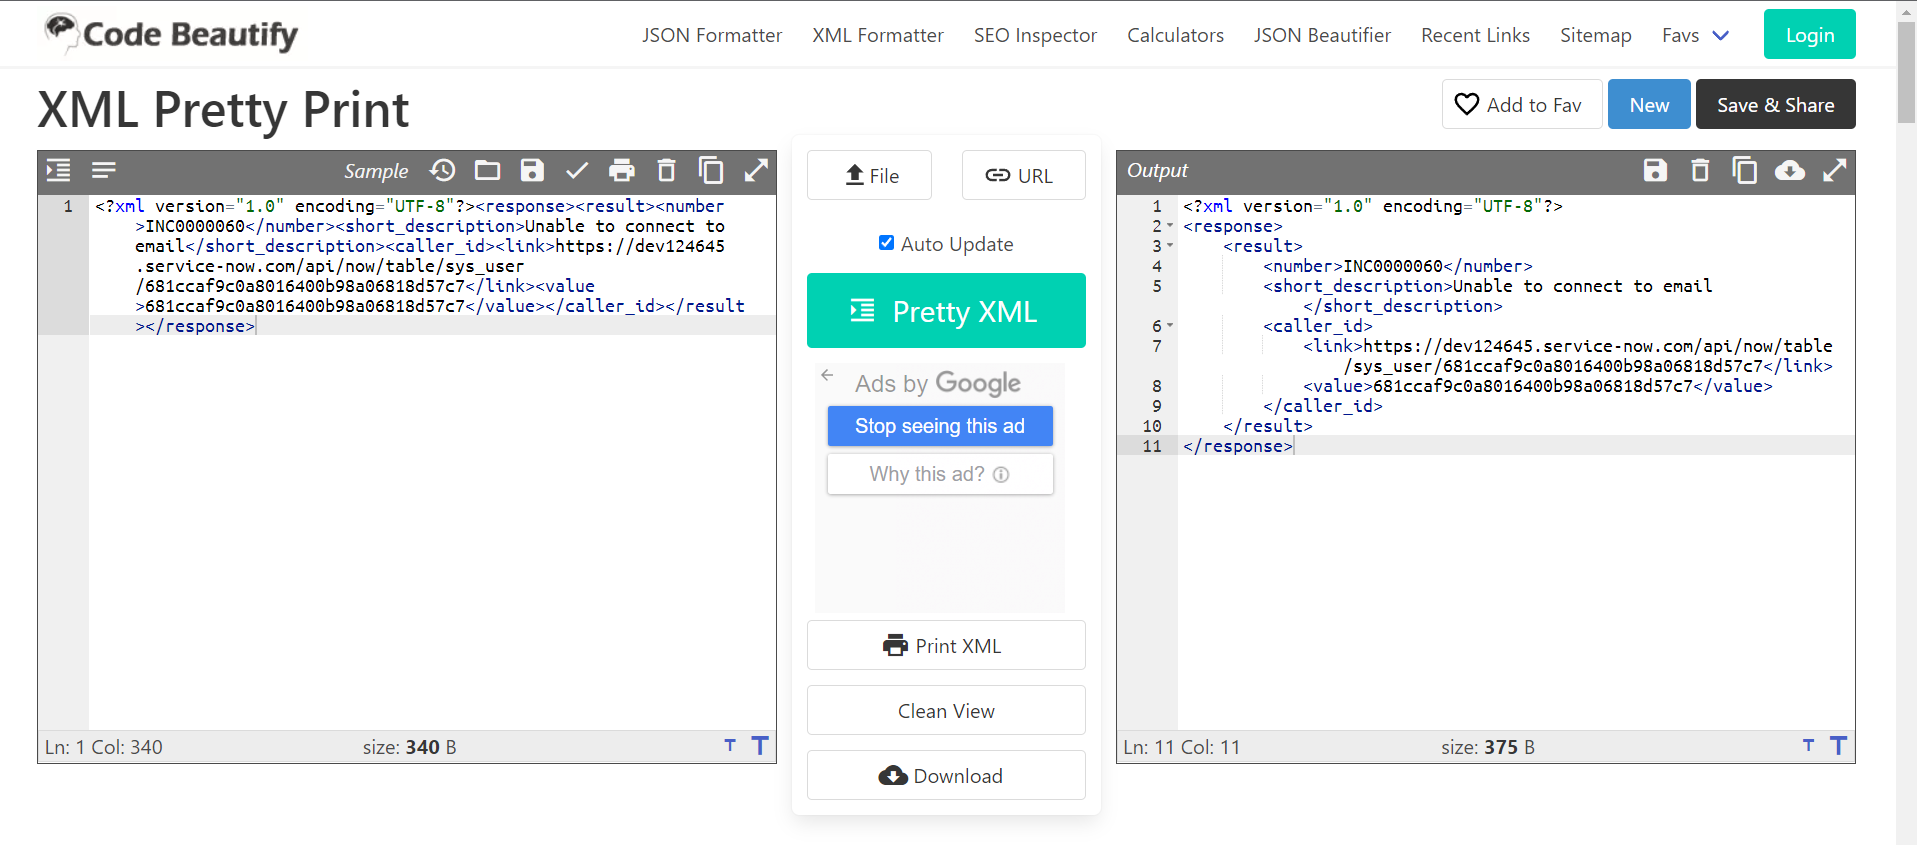Validate XML with the checkmark icon
This screenshot has height=845, width=1917.
(x=577, y=170)
